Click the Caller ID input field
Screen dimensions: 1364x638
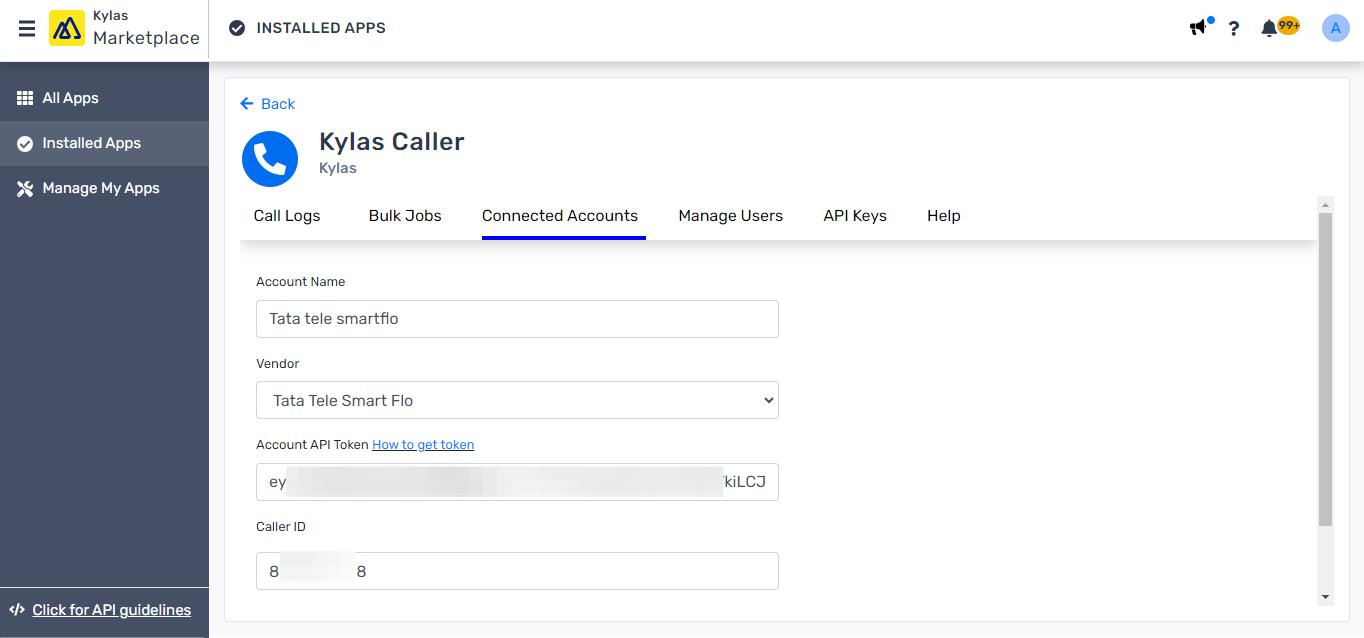(x=517, y=571)
